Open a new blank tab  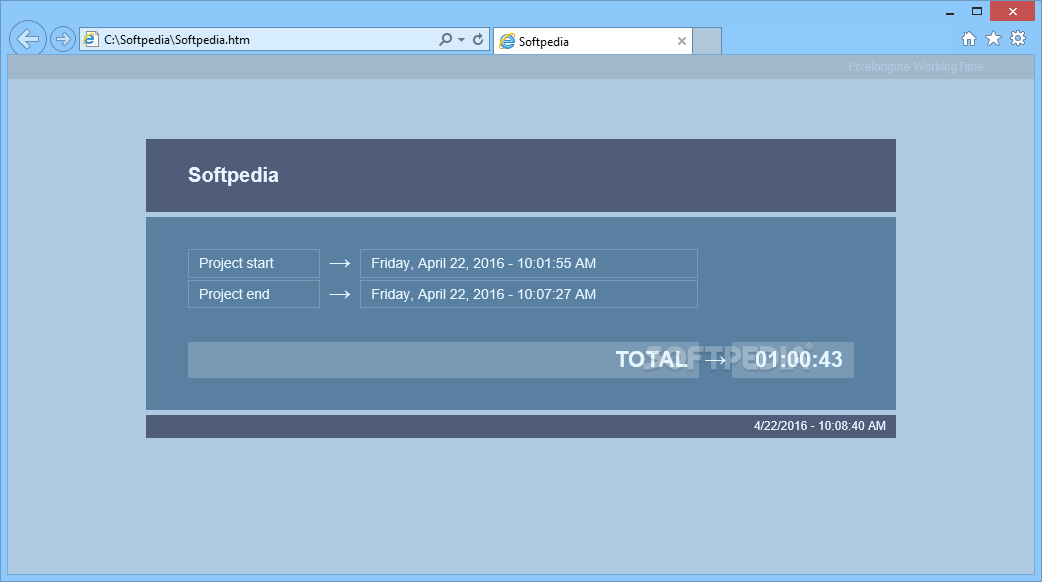[707, 41]
